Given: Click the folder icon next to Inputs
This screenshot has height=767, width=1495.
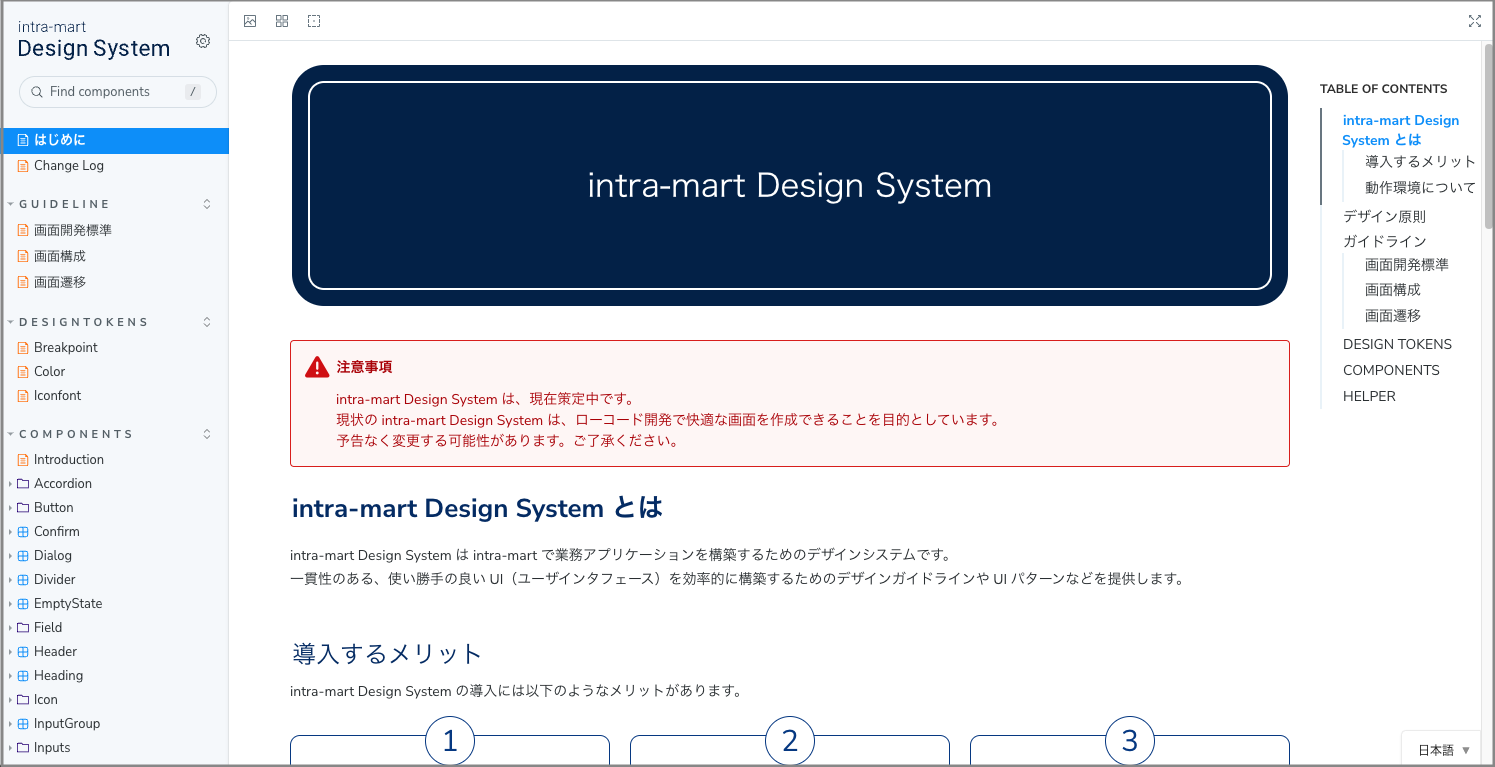Looking at the screenshot, I should tap(21, 747).
